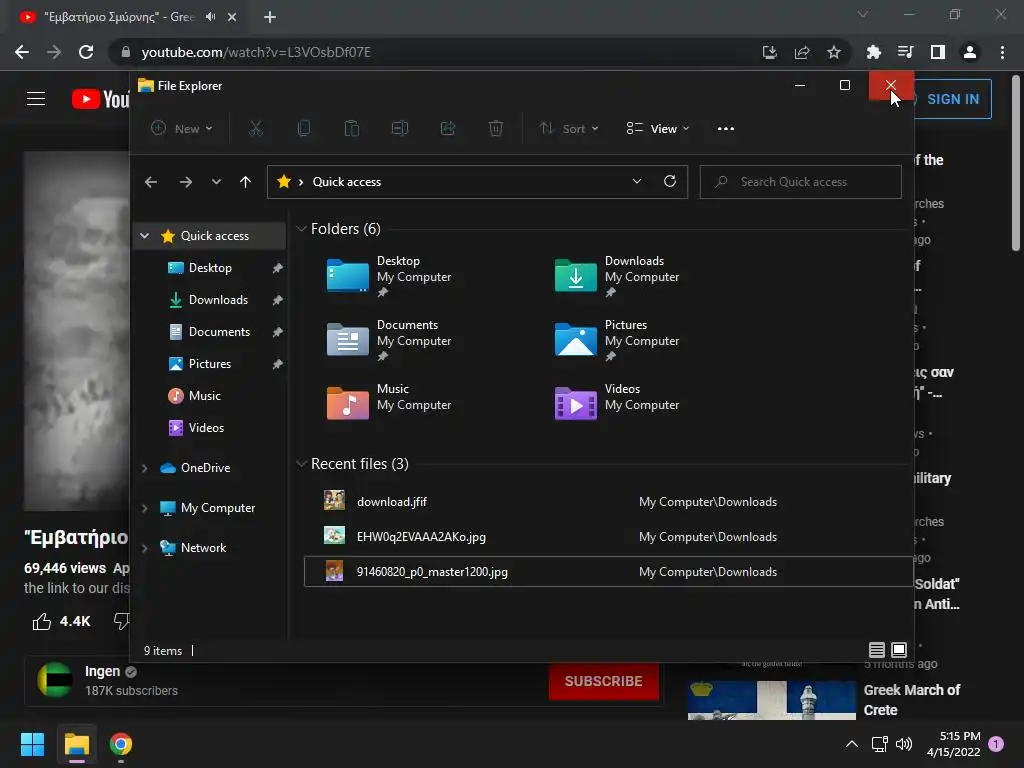Open the Ingen channel link
Screen dimensions: 1024x768
(103, 671)
